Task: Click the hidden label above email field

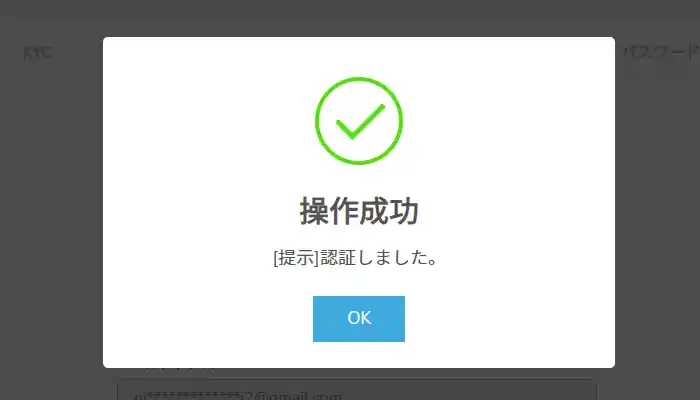Action: (179, 369)
